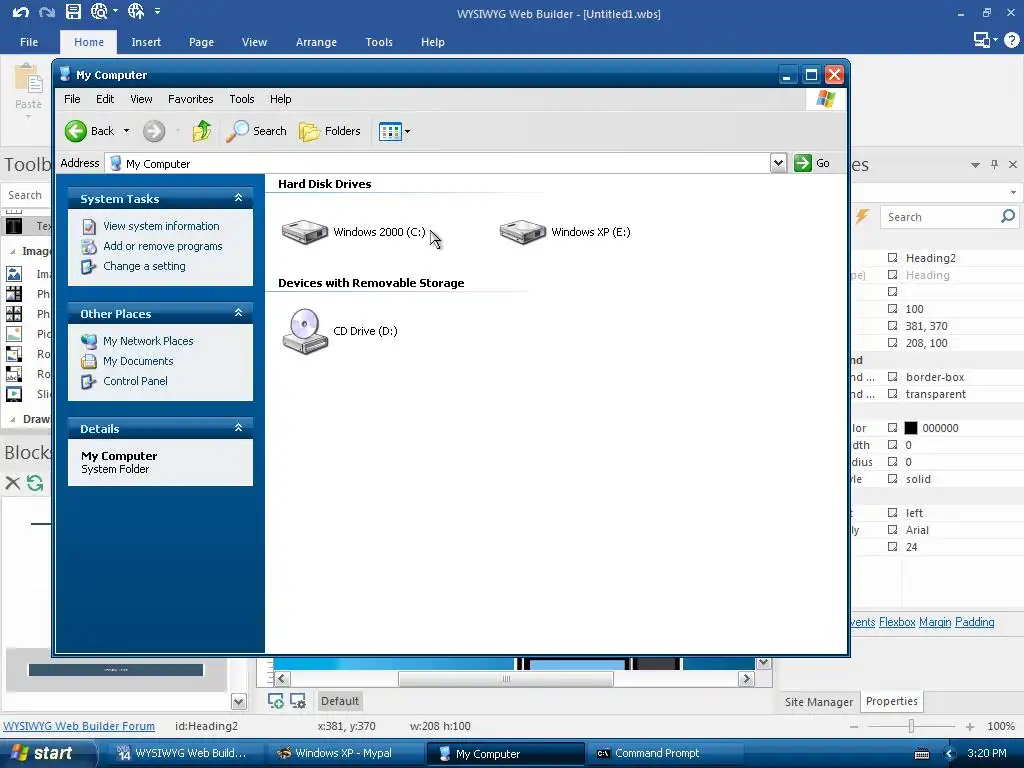Click the refresh icon in Blocks panel
The image size is (1024, 768).
[x=35, y=483]
